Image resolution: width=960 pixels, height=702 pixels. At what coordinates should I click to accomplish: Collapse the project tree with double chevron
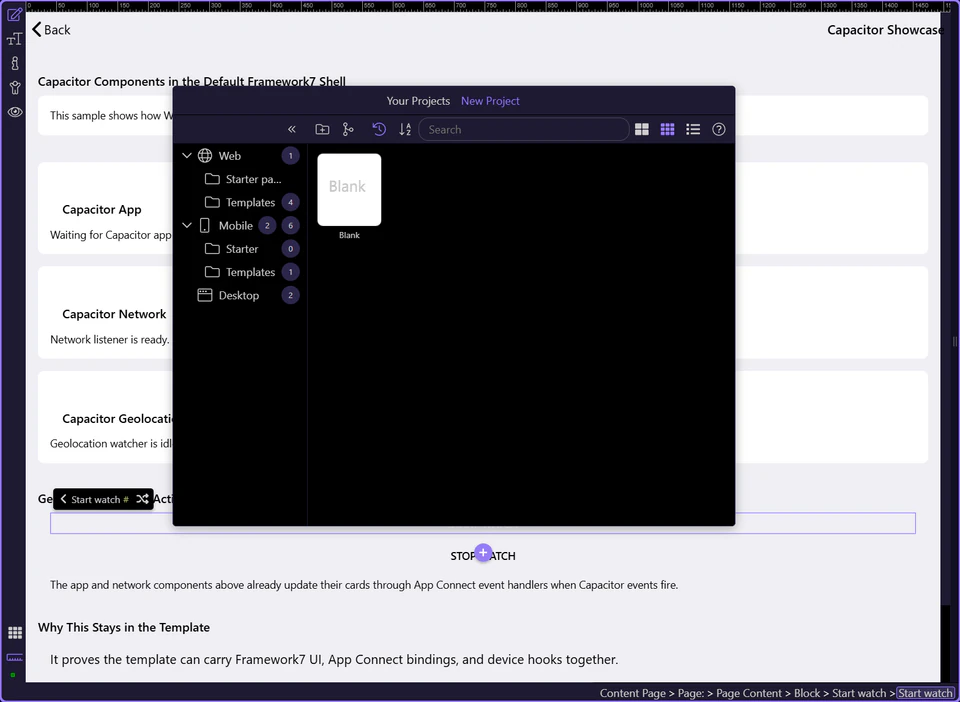(291, 129)
